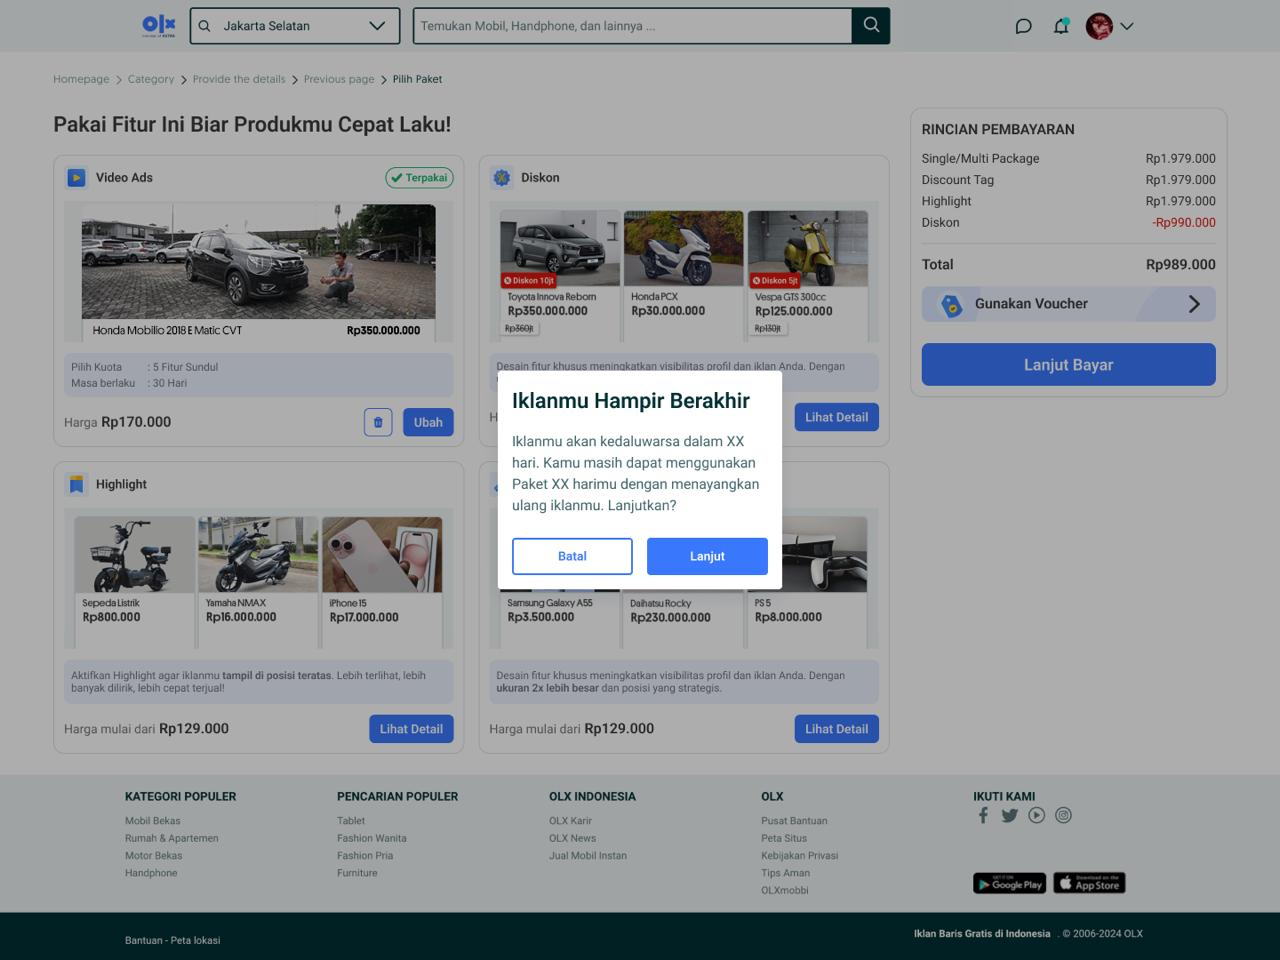This screenshot has height=960, width=1280.
Task: Open the OLX Instagram page icon
Action: 1064,815
